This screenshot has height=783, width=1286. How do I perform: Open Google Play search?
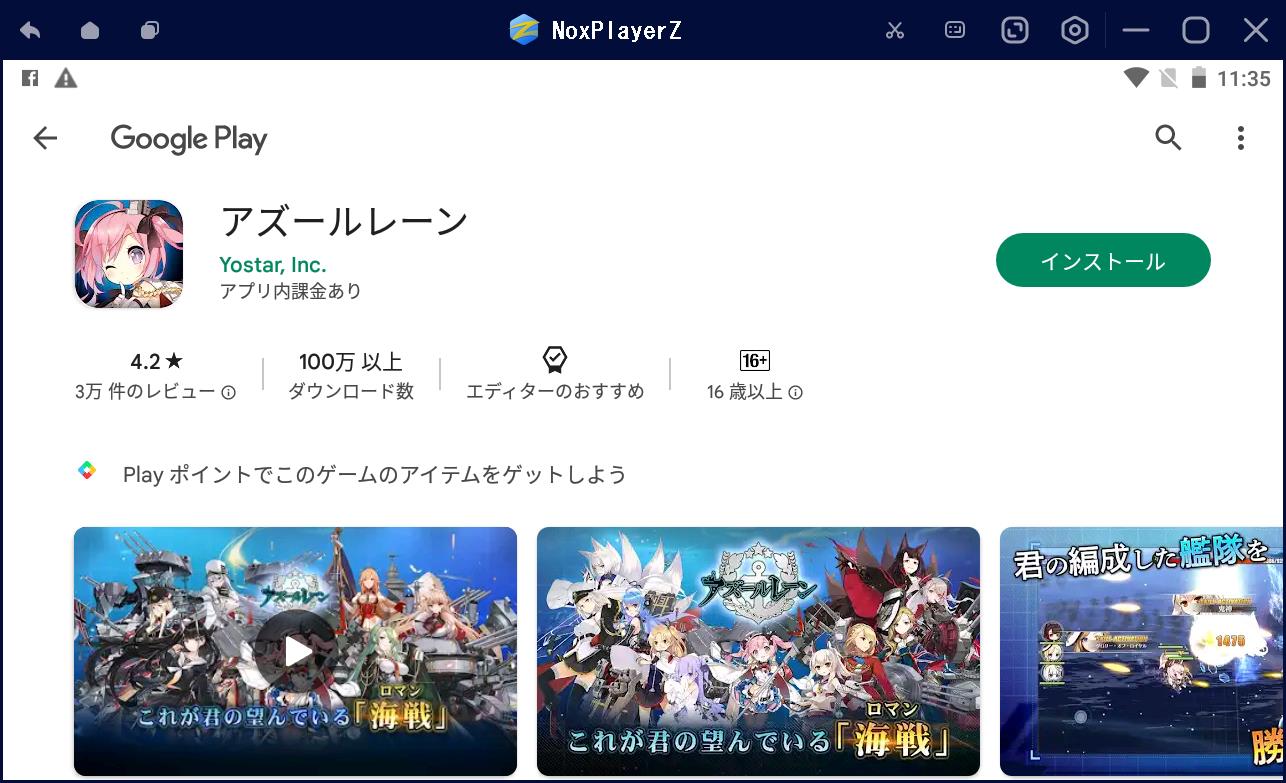point(1167,138)
